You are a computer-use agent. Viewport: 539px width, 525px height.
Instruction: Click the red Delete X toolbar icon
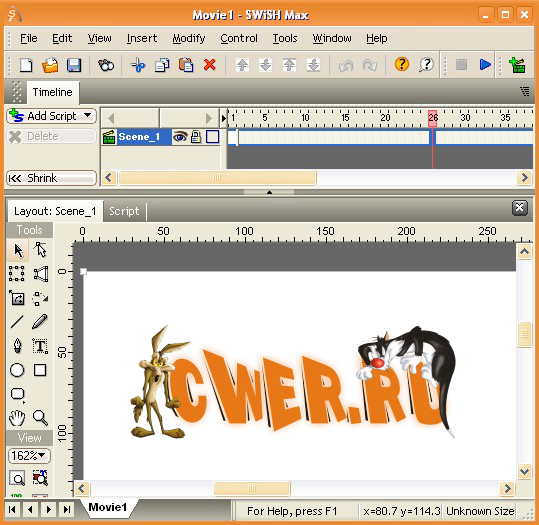pos(209,65)
